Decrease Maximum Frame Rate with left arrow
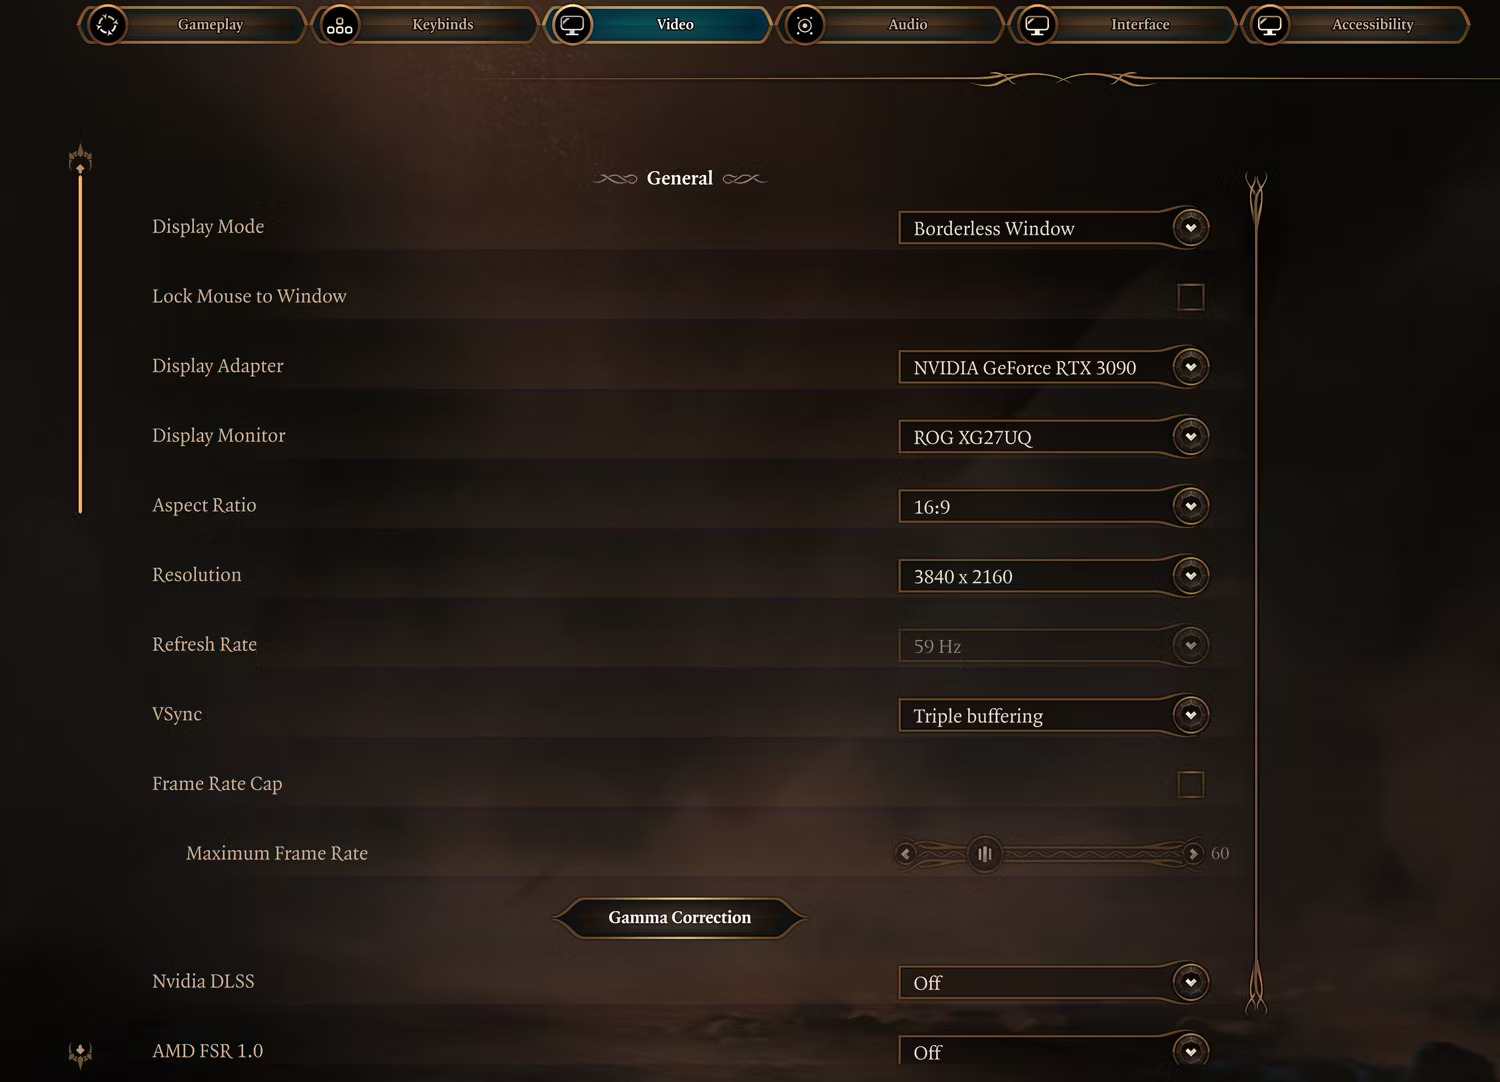The image size is (1500, 1082). [x=906, y=854]
